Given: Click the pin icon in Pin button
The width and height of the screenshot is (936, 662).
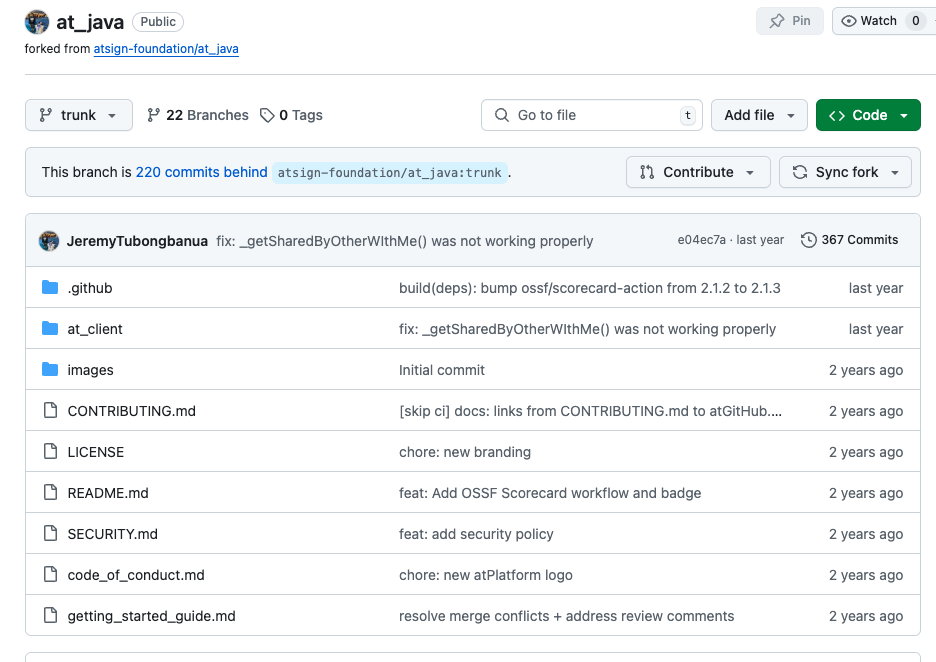Looking at the screenshot, I should tap(777, 21).
